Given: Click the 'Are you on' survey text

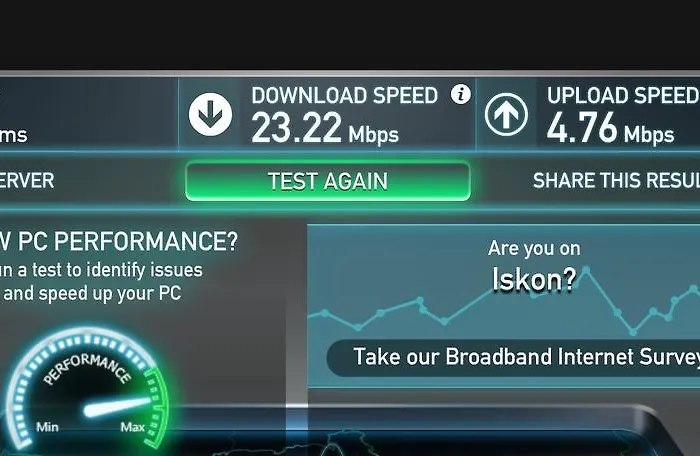Looking at the screenshot, I should (534, 248).
